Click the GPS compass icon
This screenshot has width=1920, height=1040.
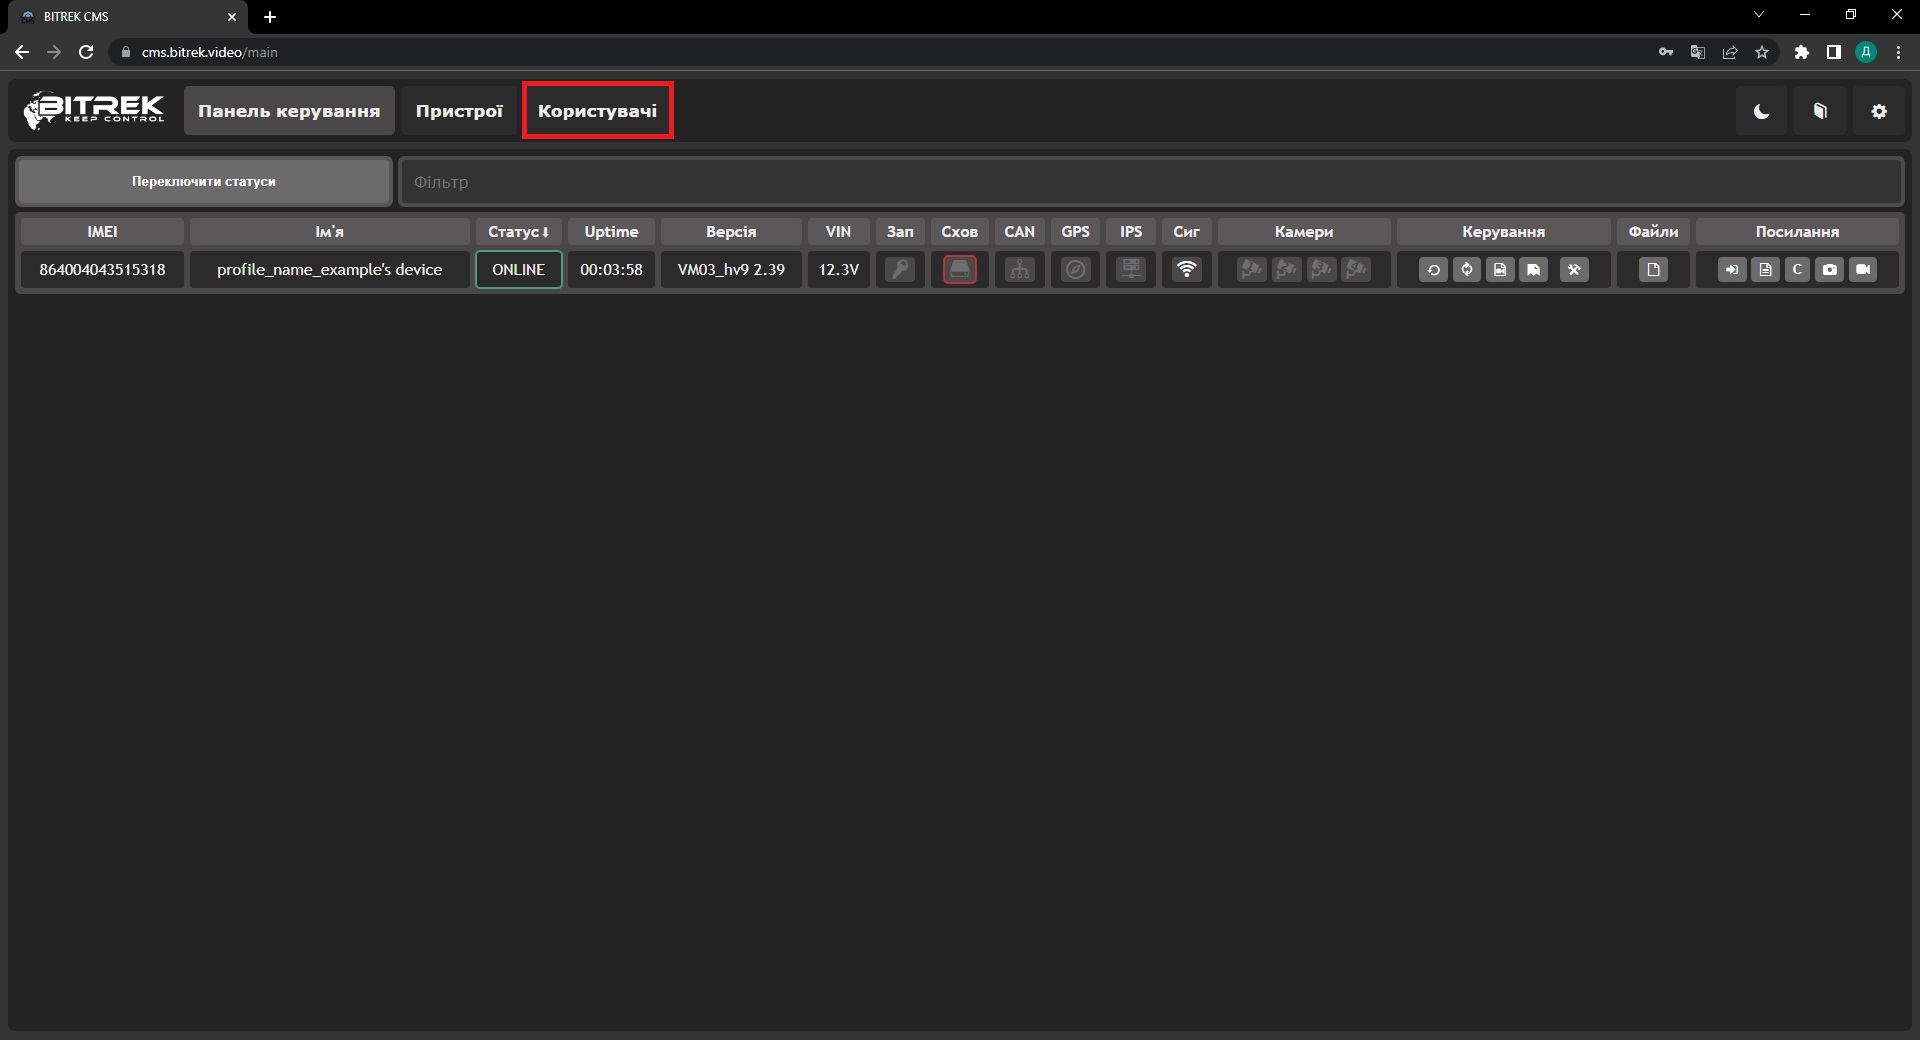click(x=1075, y=270)
